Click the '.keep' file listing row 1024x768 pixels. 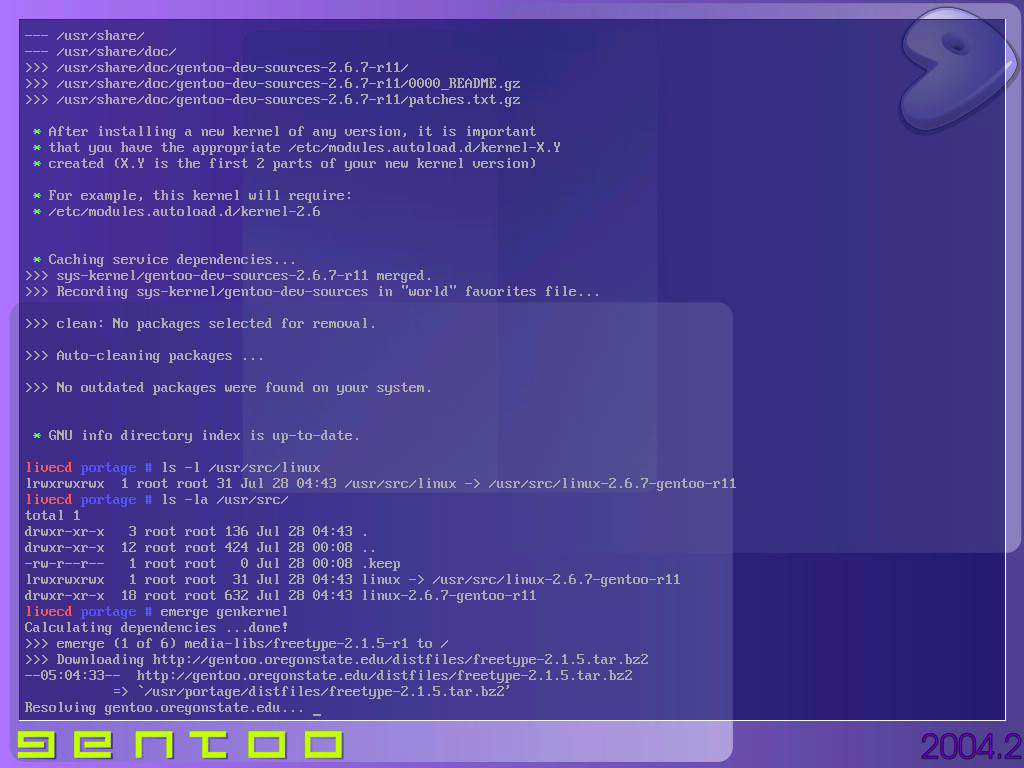pos(213,564)
